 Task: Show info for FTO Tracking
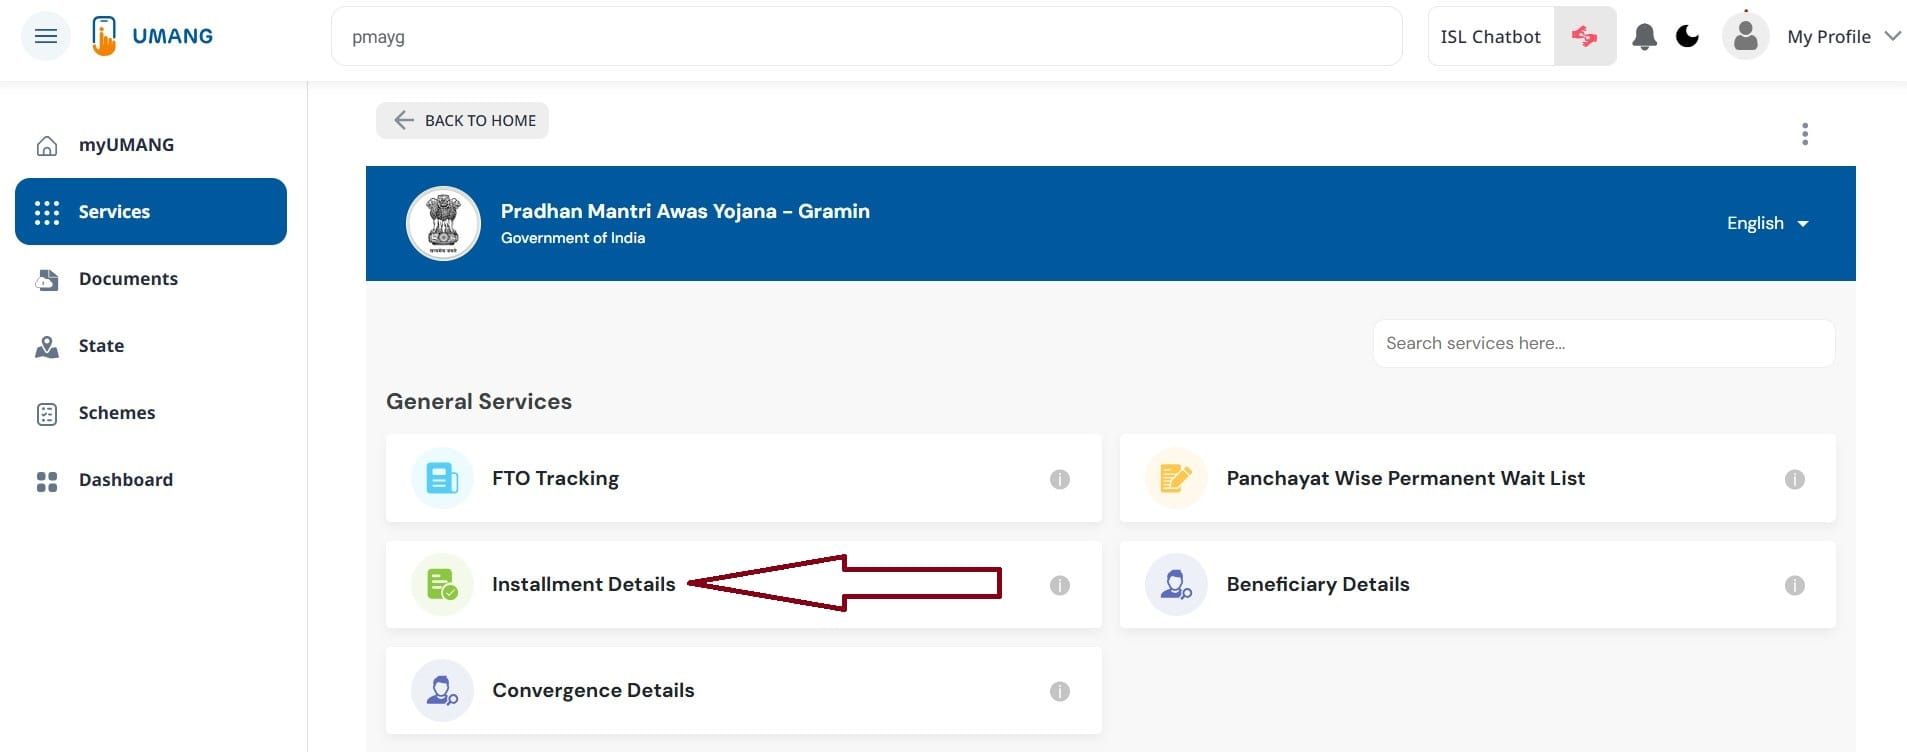tap(1060, 479)
